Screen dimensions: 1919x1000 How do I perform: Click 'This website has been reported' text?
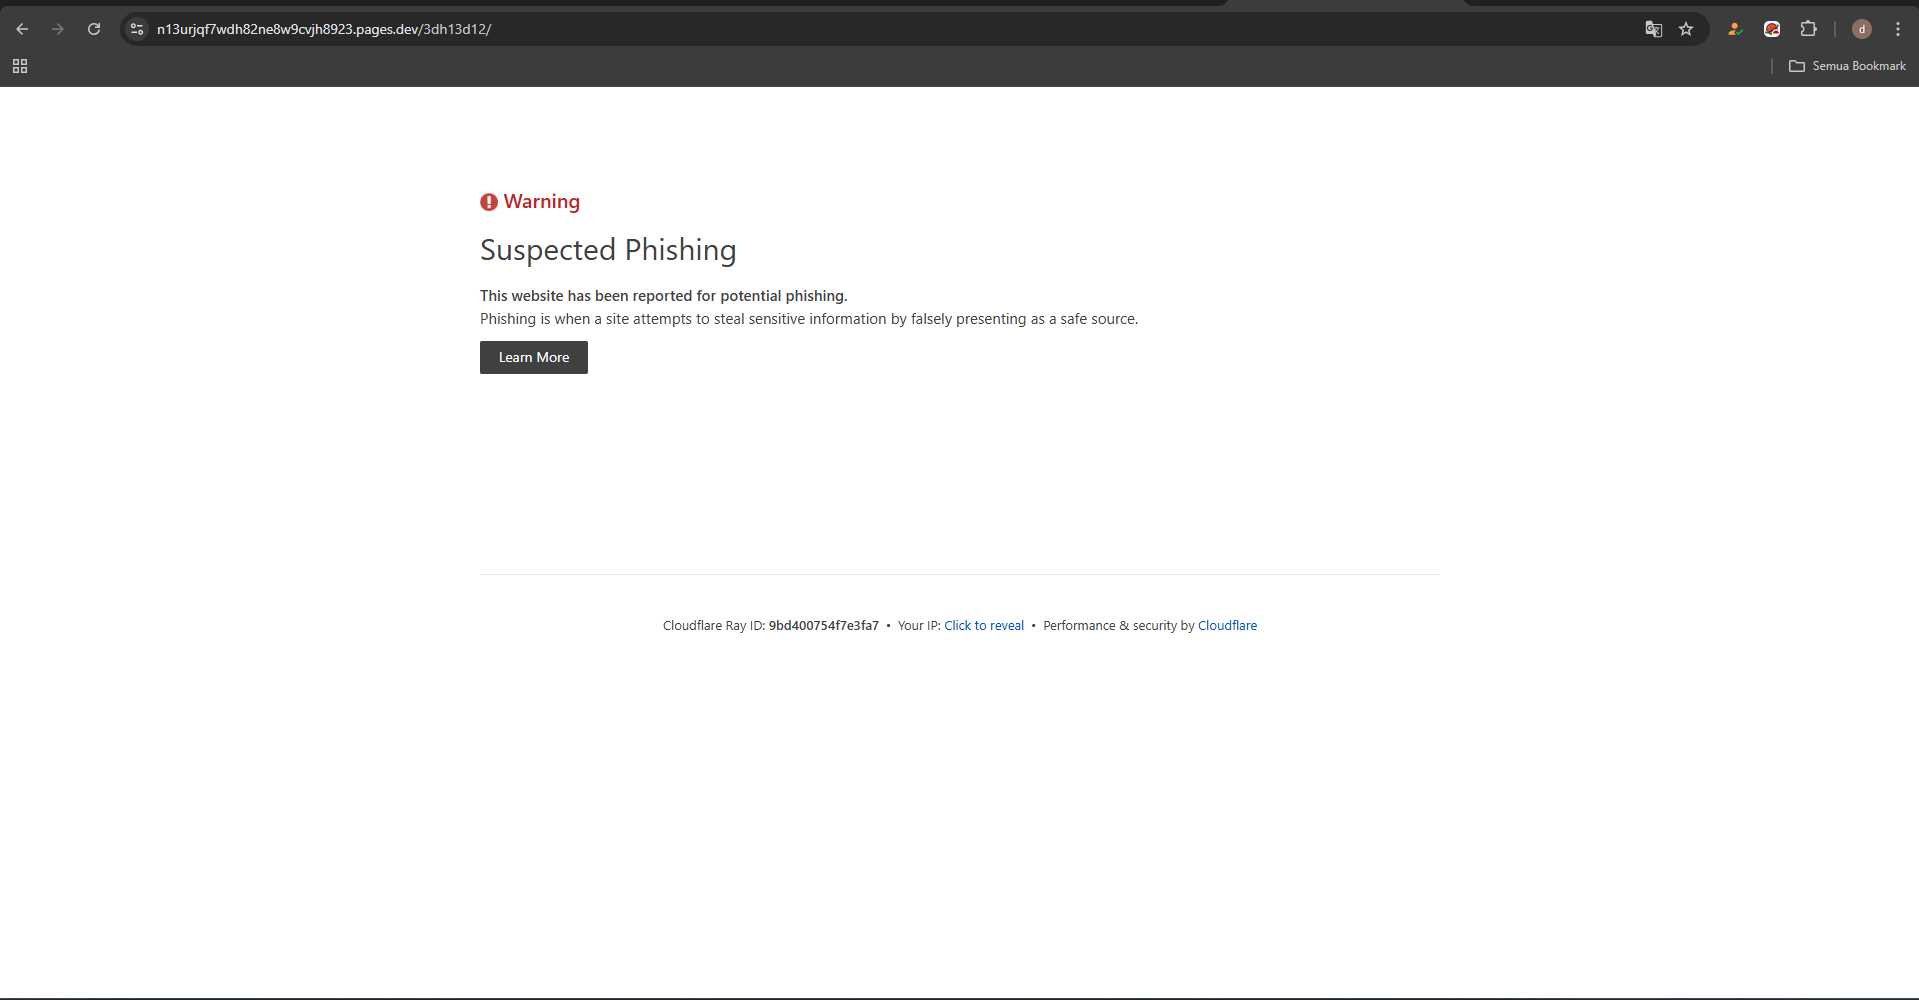pyautogui.click(x=664, y=296)
